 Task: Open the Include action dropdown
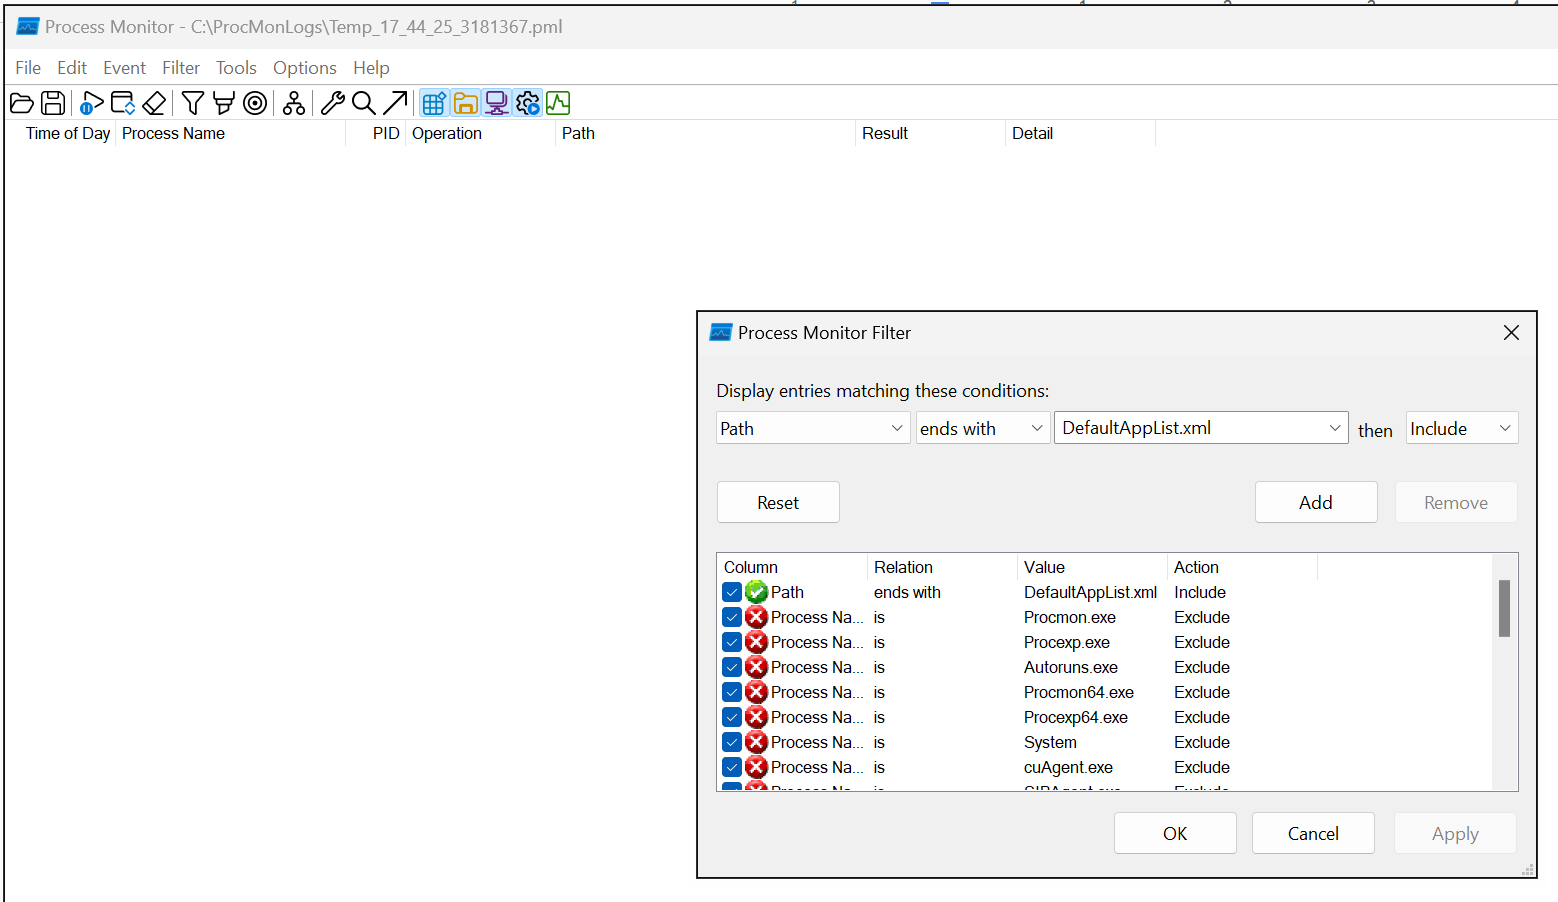pos(1505,427)
